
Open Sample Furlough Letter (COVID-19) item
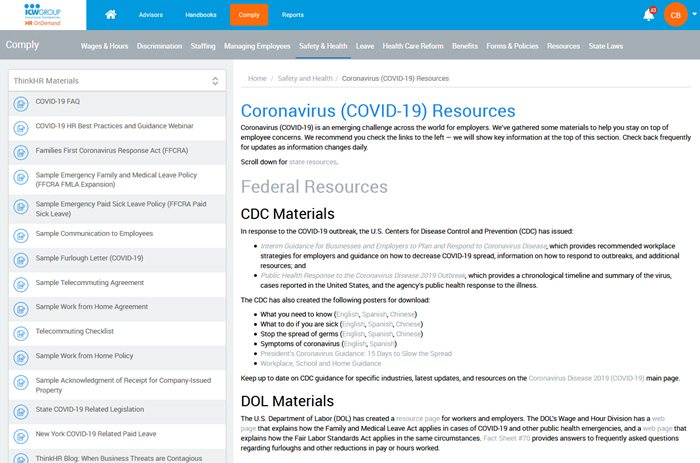point(117,260)
